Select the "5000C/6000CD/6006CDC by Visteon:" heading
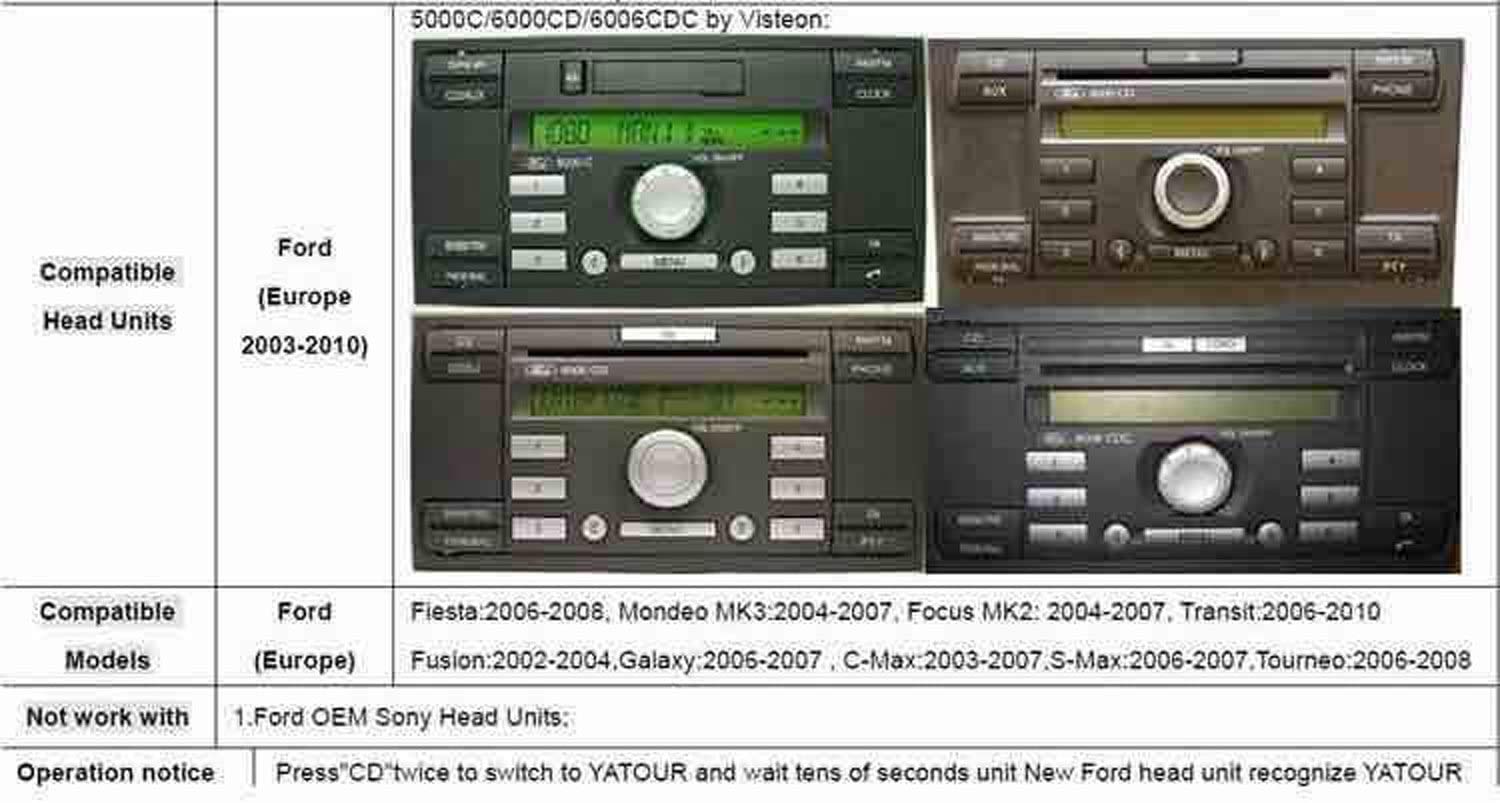Image resolution: width=1500 pixels, height=803 pixels. click(621, 19)
